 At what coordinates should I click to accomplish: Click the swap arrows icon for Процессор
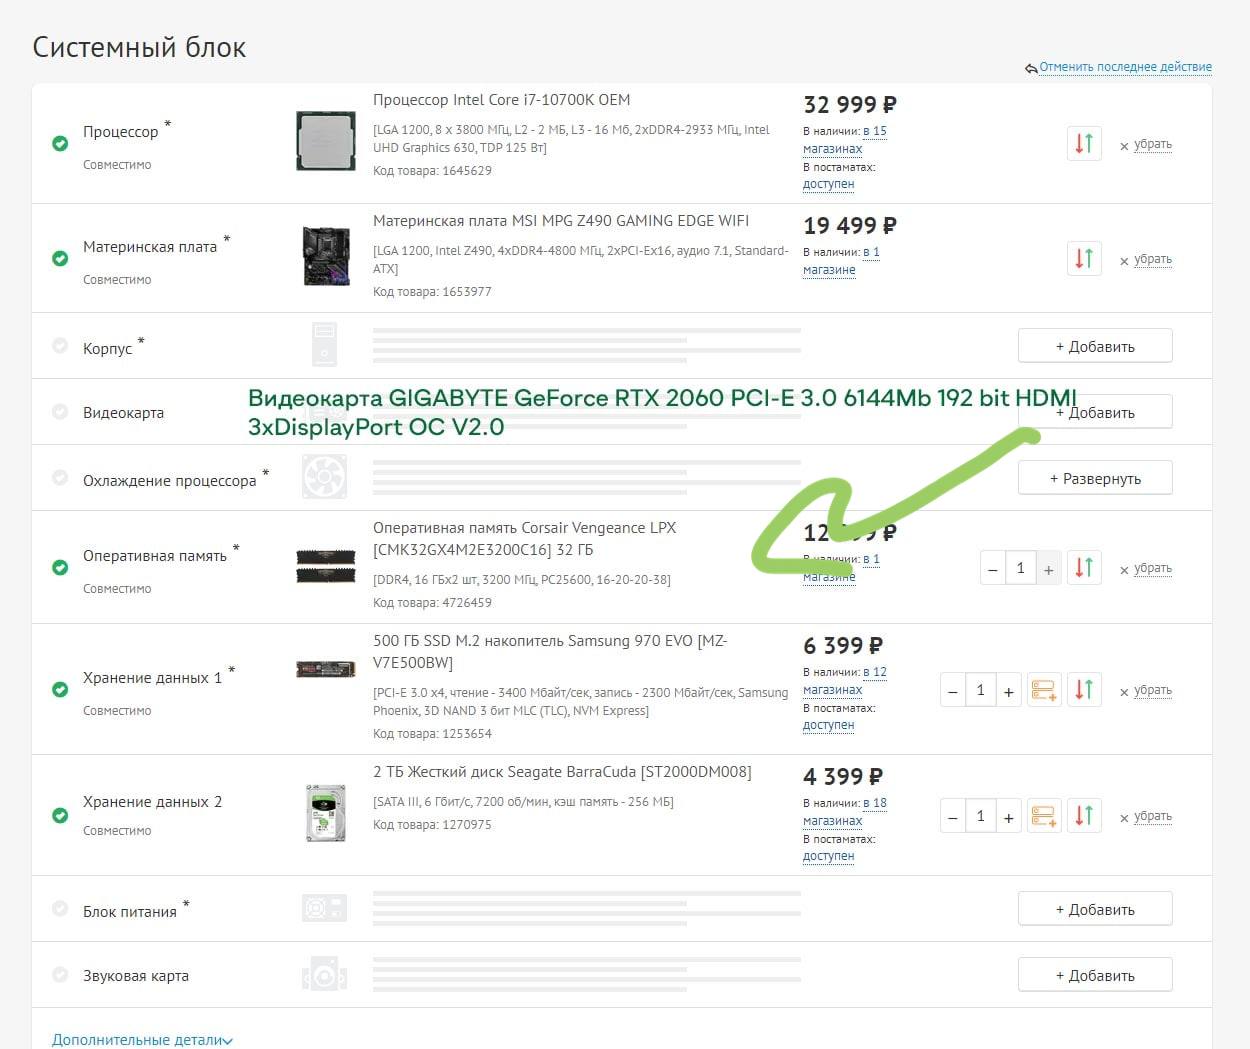point(1084,144)
